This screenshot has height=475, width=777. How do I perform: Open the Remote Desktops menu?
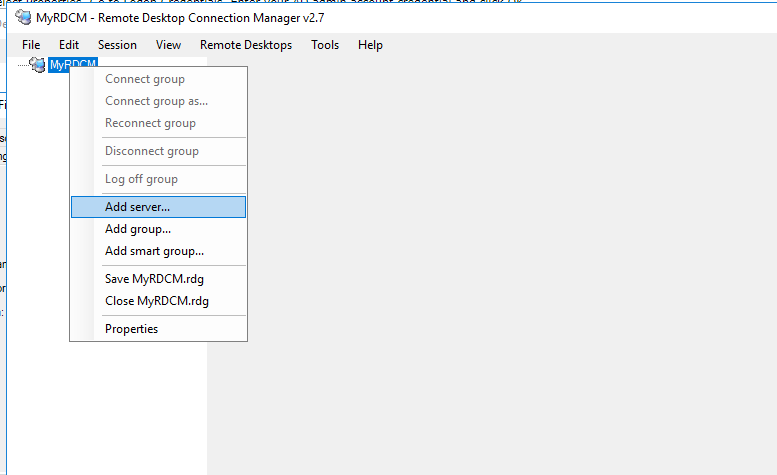point(246,45)
